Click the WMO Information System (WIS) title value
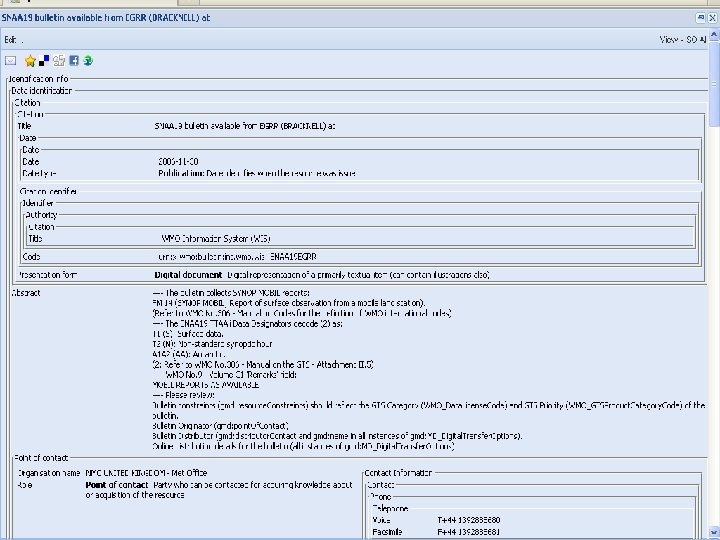This screenshot has height=540, width=720. coord(216,239)
